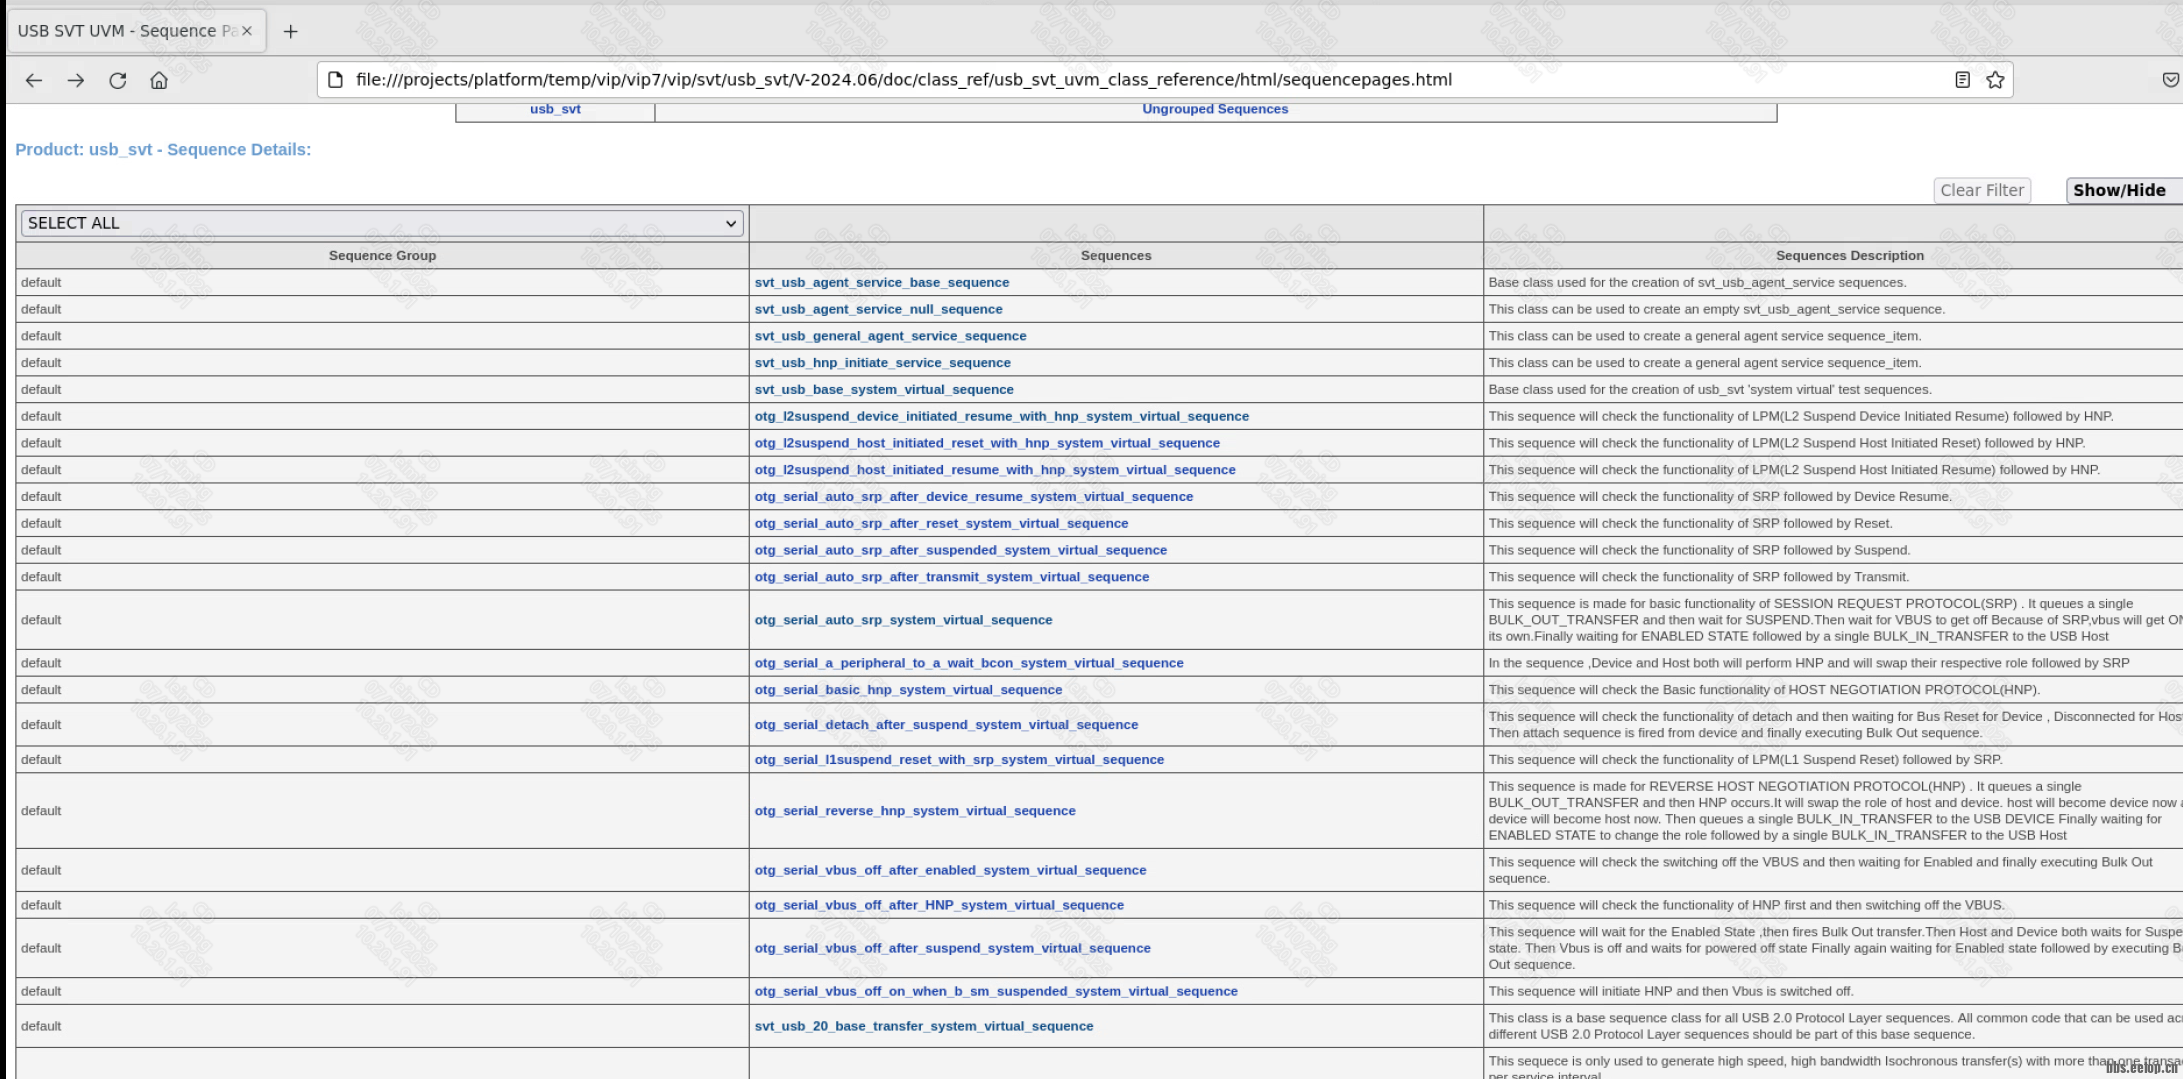
Task: Click description 'LPM(L1 Suspend Reset) followed by SRP'
Action: tap(1745, 760)
